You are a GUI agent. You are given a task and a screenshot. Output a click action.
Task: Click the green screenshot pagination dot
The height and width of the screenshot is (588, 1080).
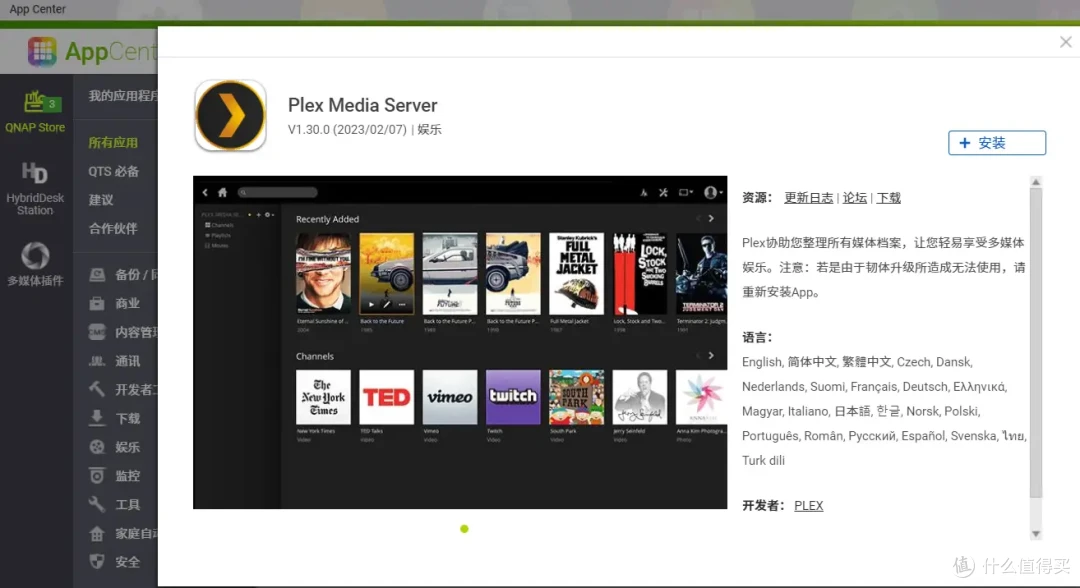point(464,529)
